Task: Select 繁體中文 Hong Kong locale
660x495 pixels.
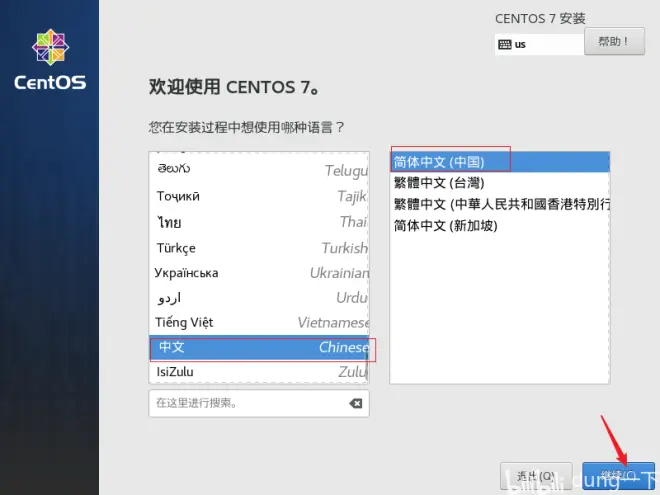Action: click(500, 204)
